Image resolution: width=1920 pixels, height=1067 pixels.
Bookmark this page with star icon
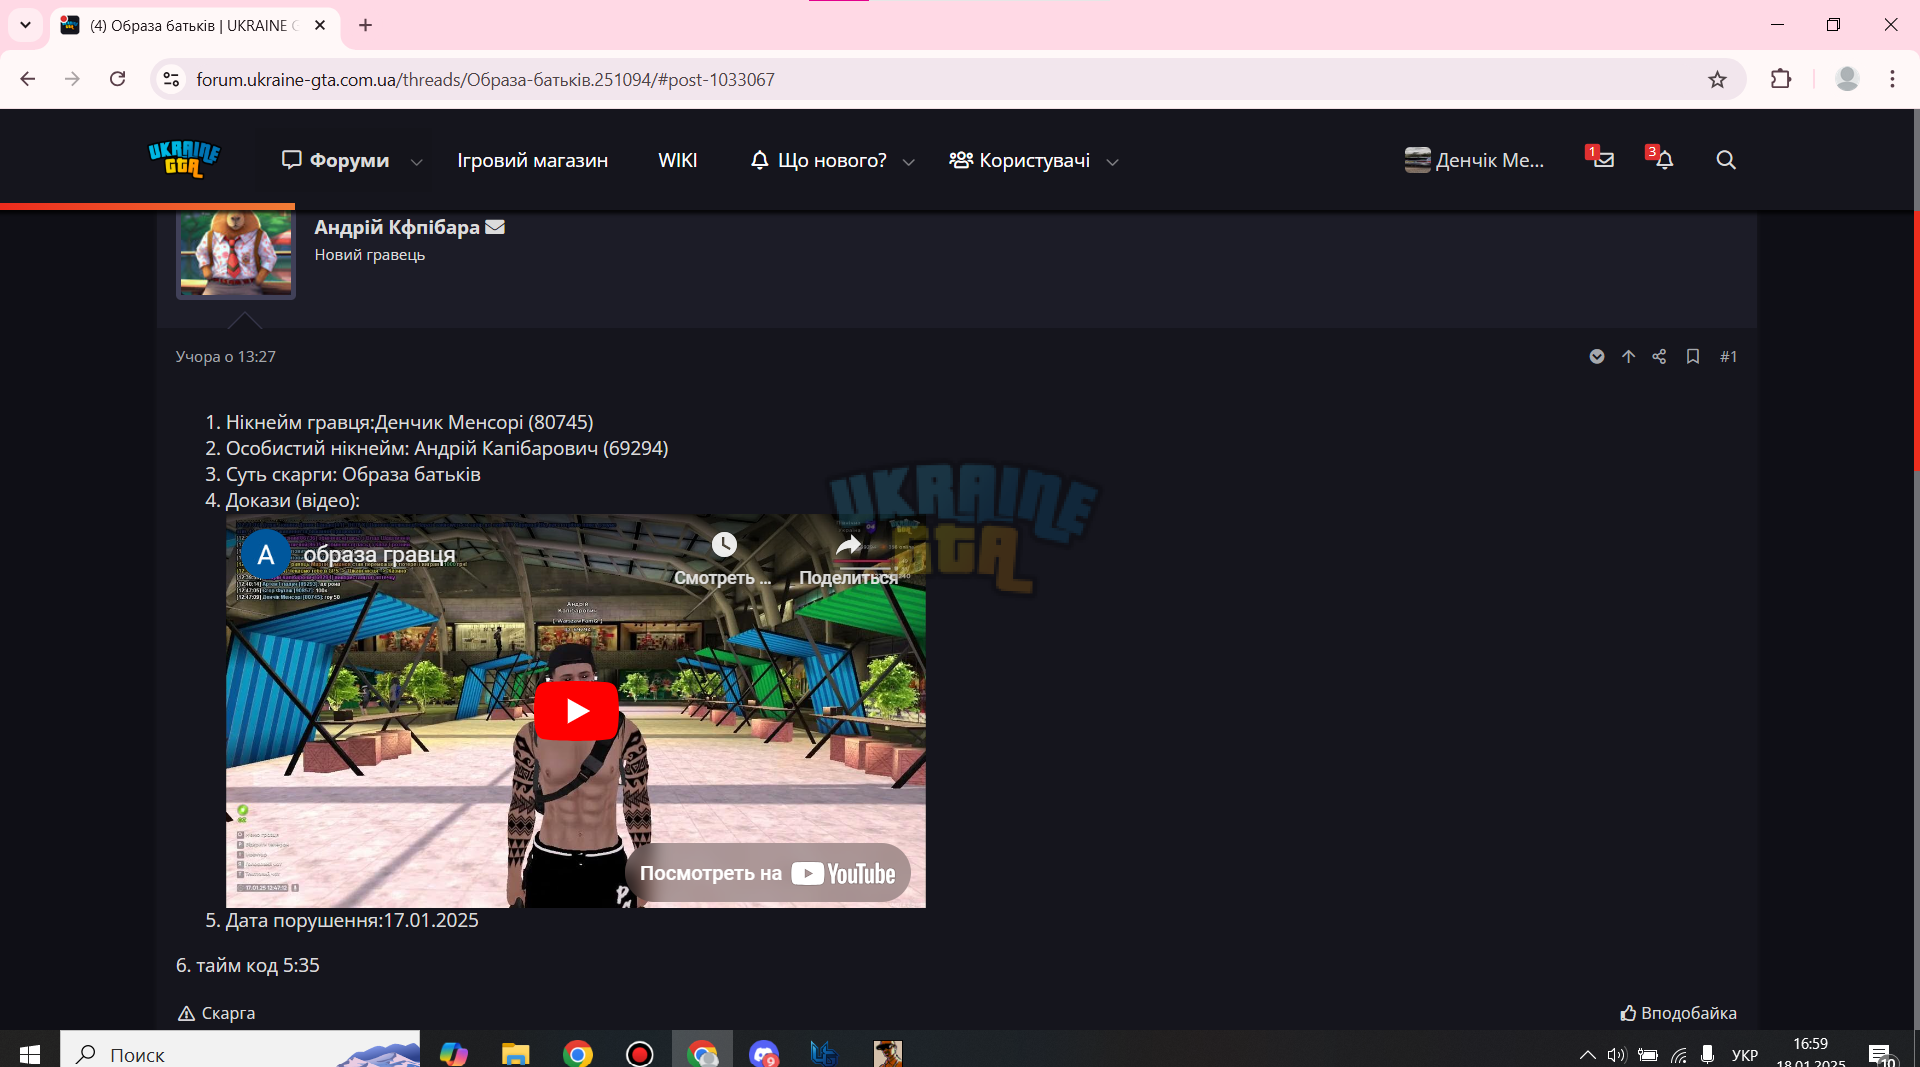(x=1717, y=79)
